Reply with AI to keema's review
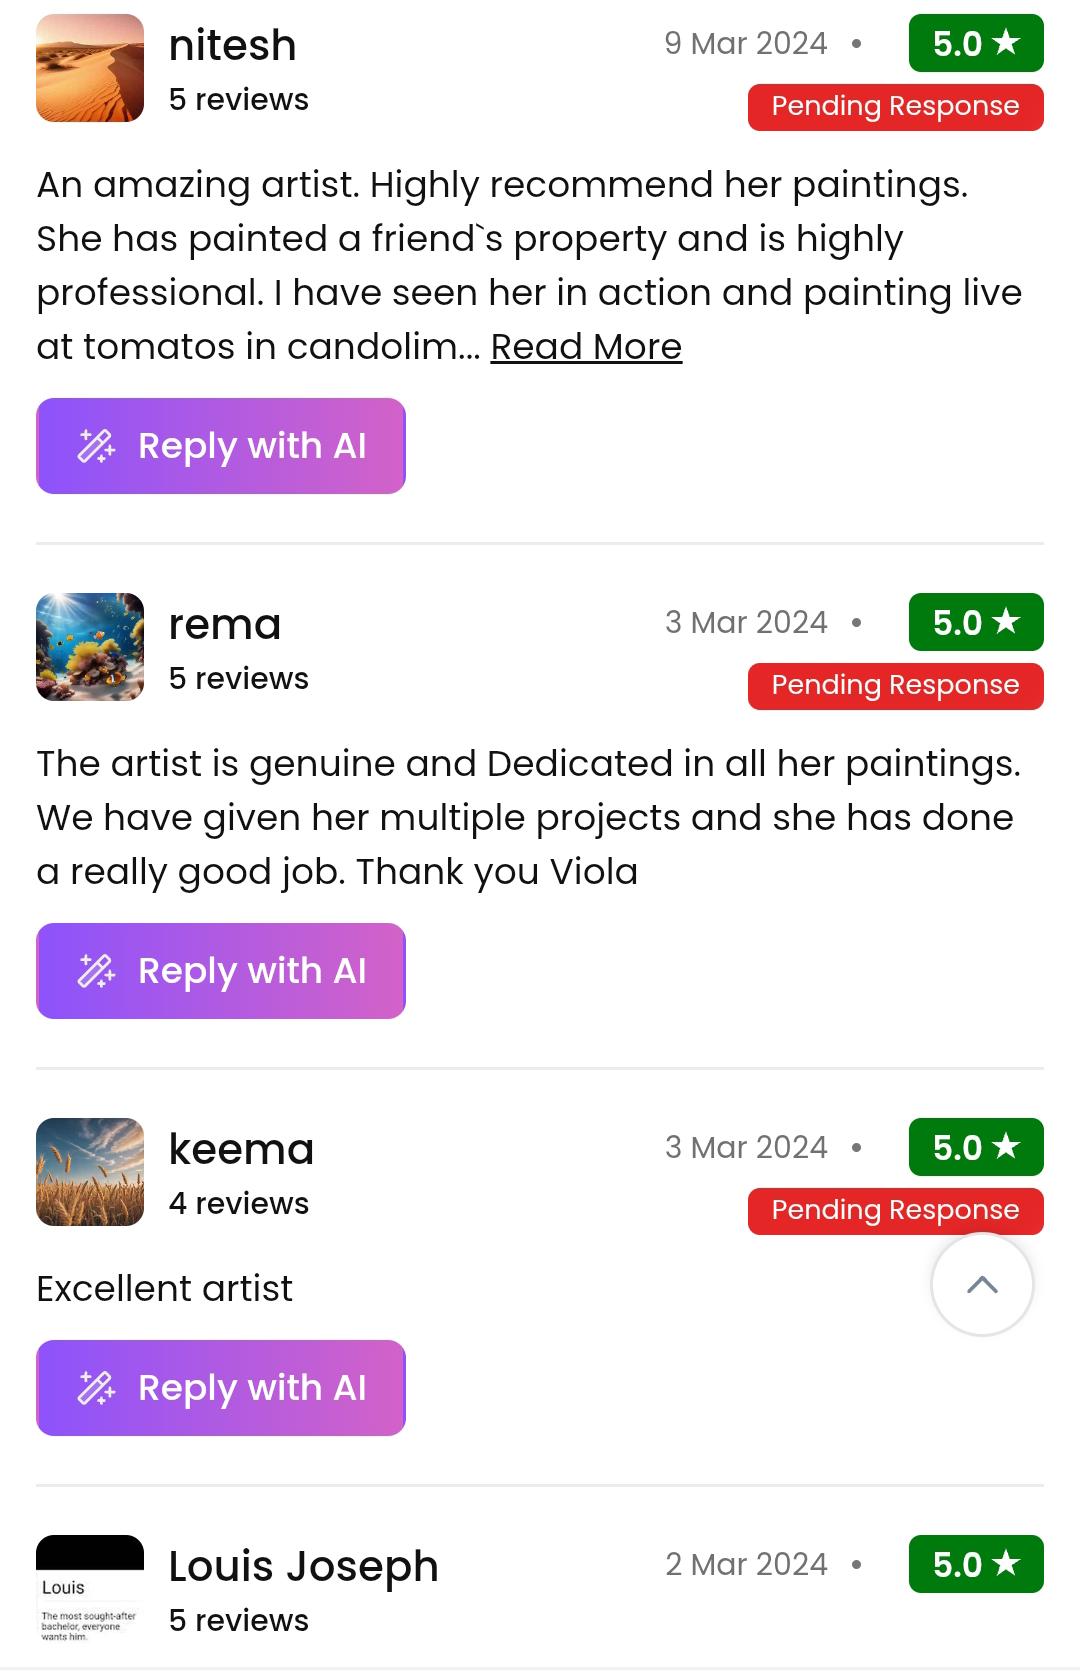1080x1672 pixels. tap(221, 1388)
